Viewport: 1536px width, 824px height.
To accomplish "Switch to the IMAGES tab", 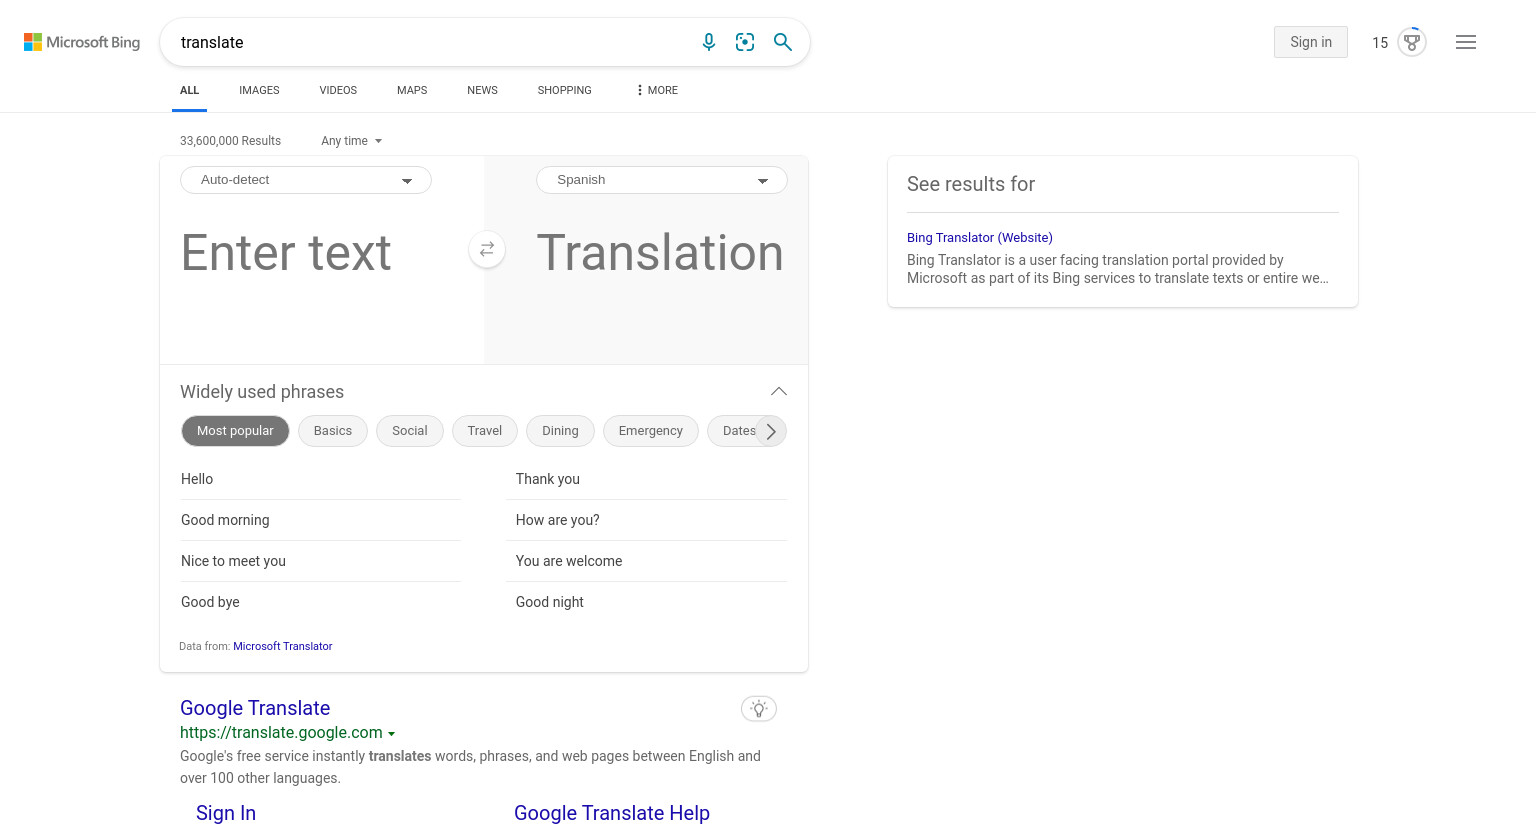I will (259, 90).
